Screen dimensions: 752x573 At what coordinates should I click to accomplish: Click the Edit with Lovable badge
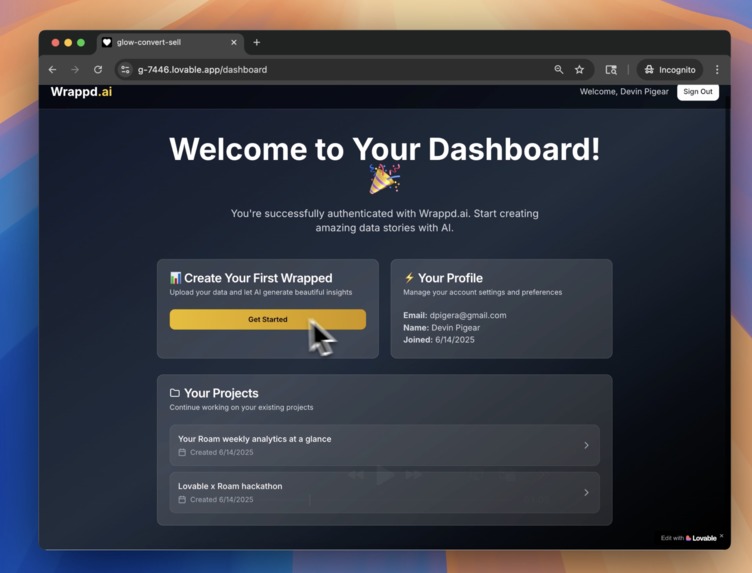pos(689,538)
